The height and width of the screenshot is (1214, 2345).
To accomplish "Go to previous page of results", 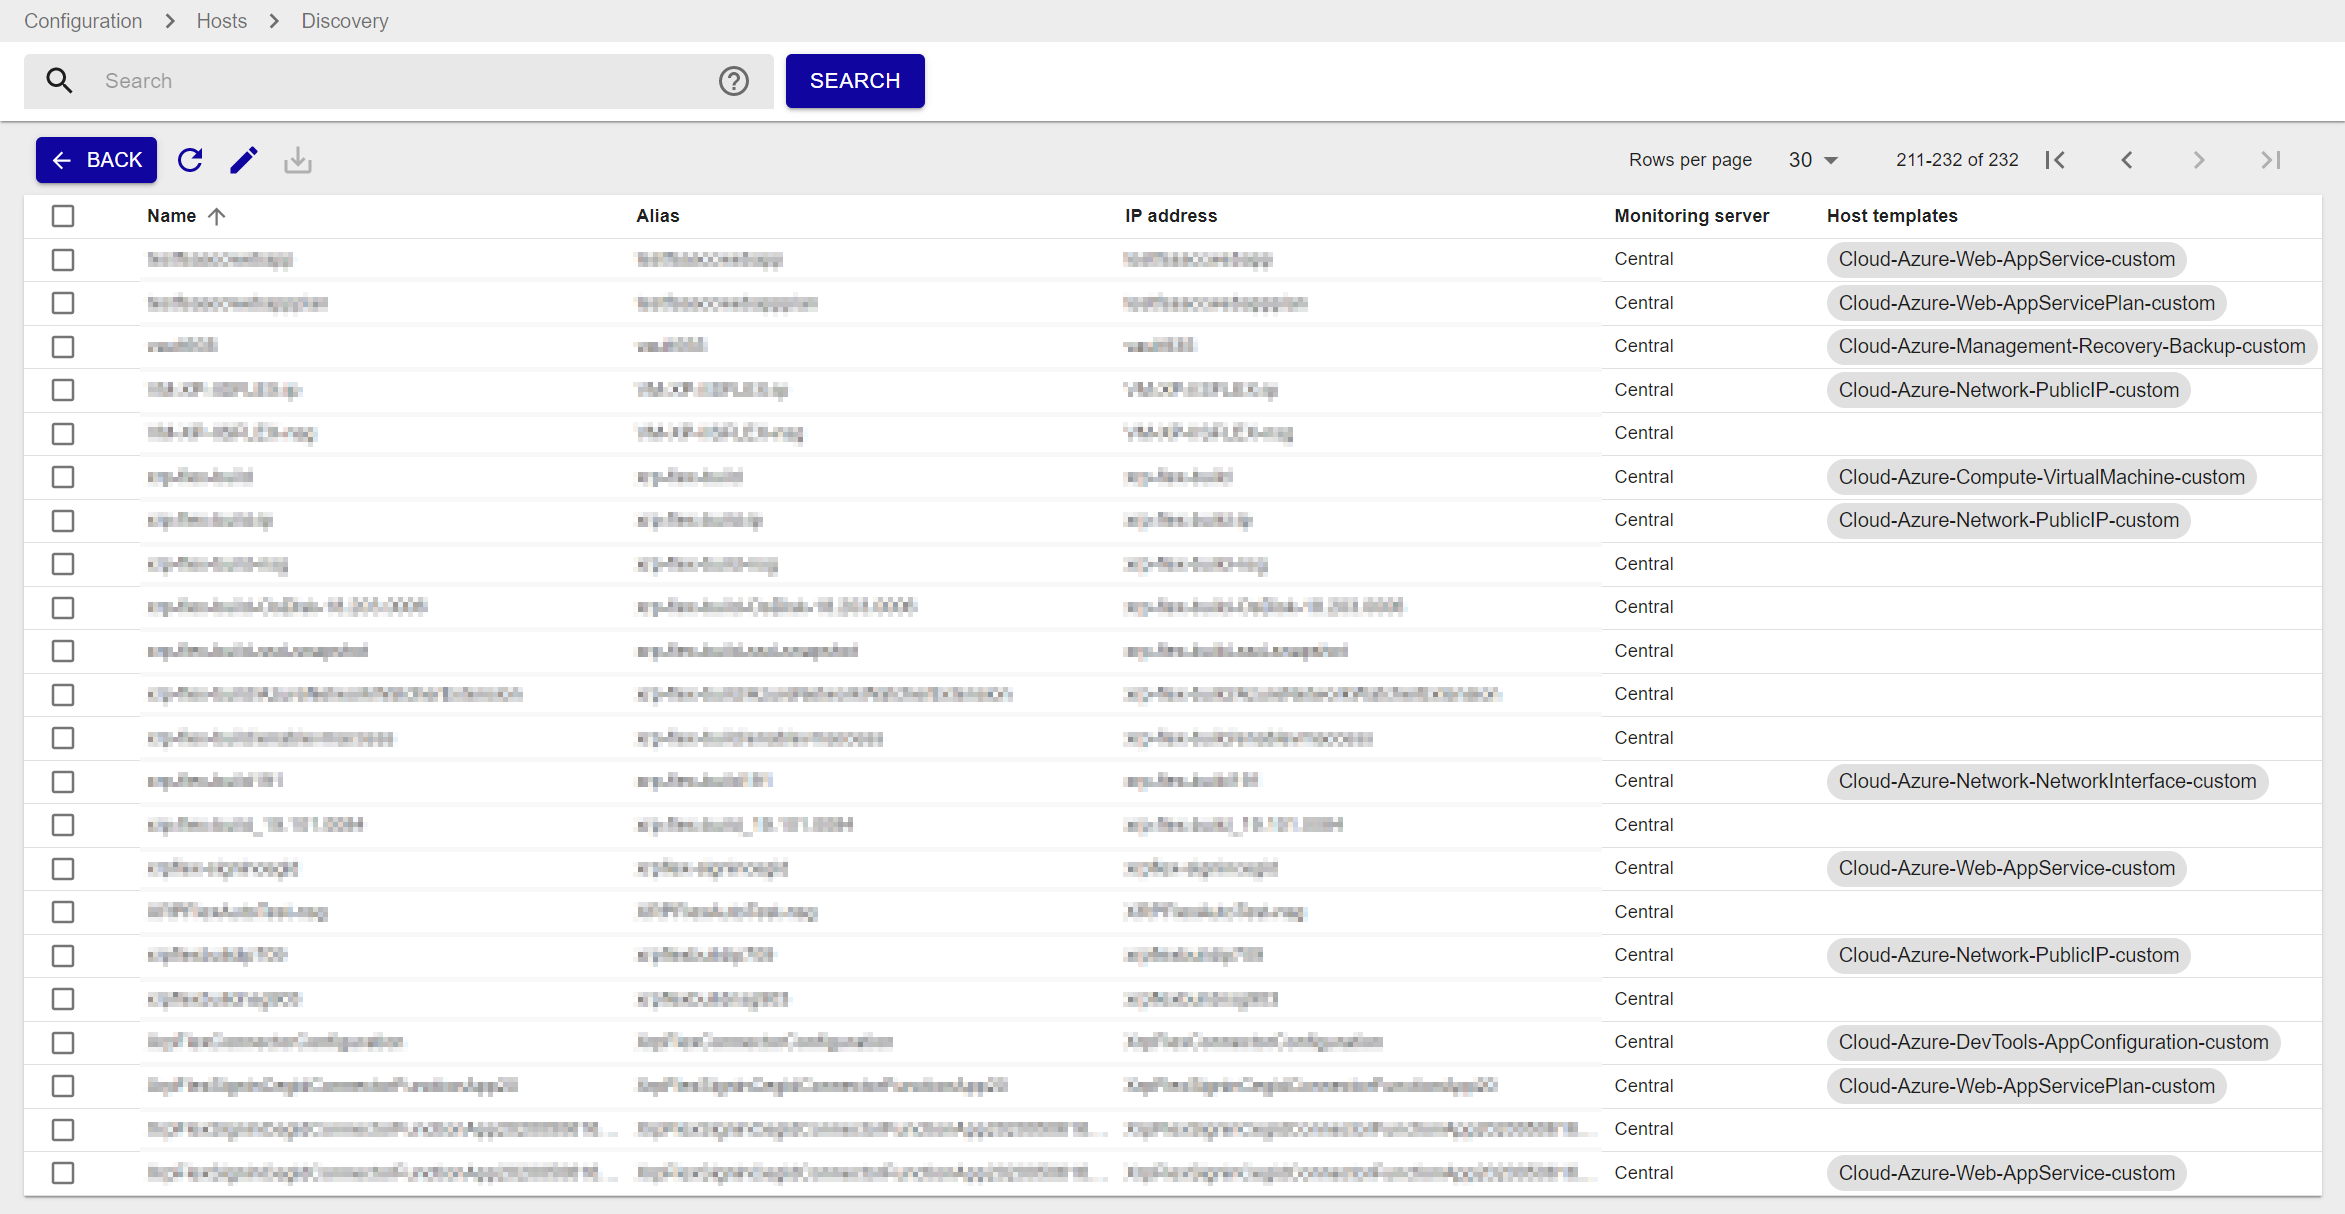I will pos(2127,160).
